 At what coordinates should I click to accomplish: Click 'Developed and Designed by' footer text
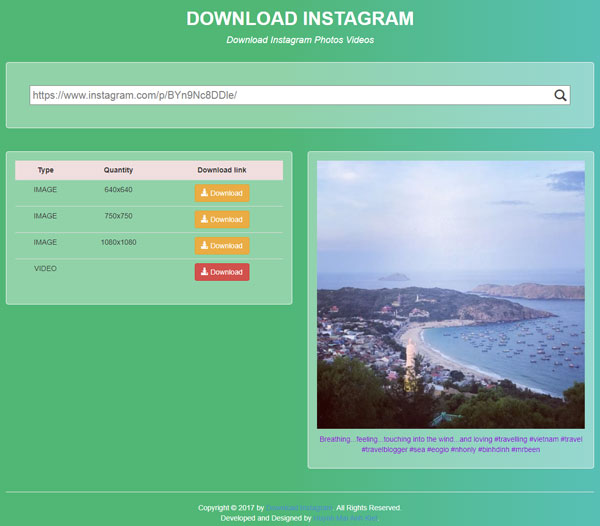click(x=266, y=518)
